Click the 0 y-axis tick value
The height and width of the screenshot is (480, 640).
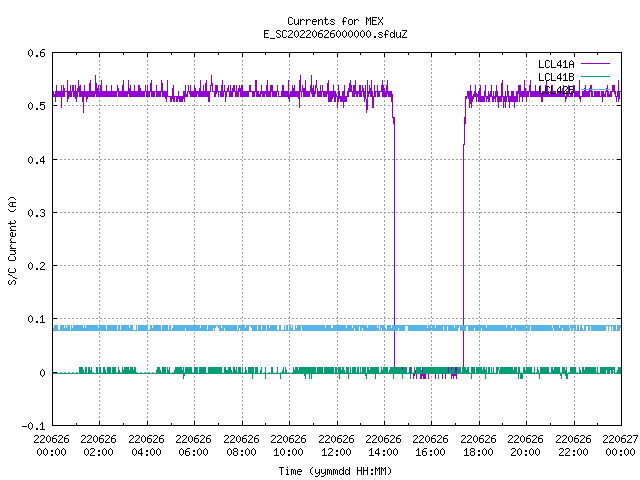point(42,373)
